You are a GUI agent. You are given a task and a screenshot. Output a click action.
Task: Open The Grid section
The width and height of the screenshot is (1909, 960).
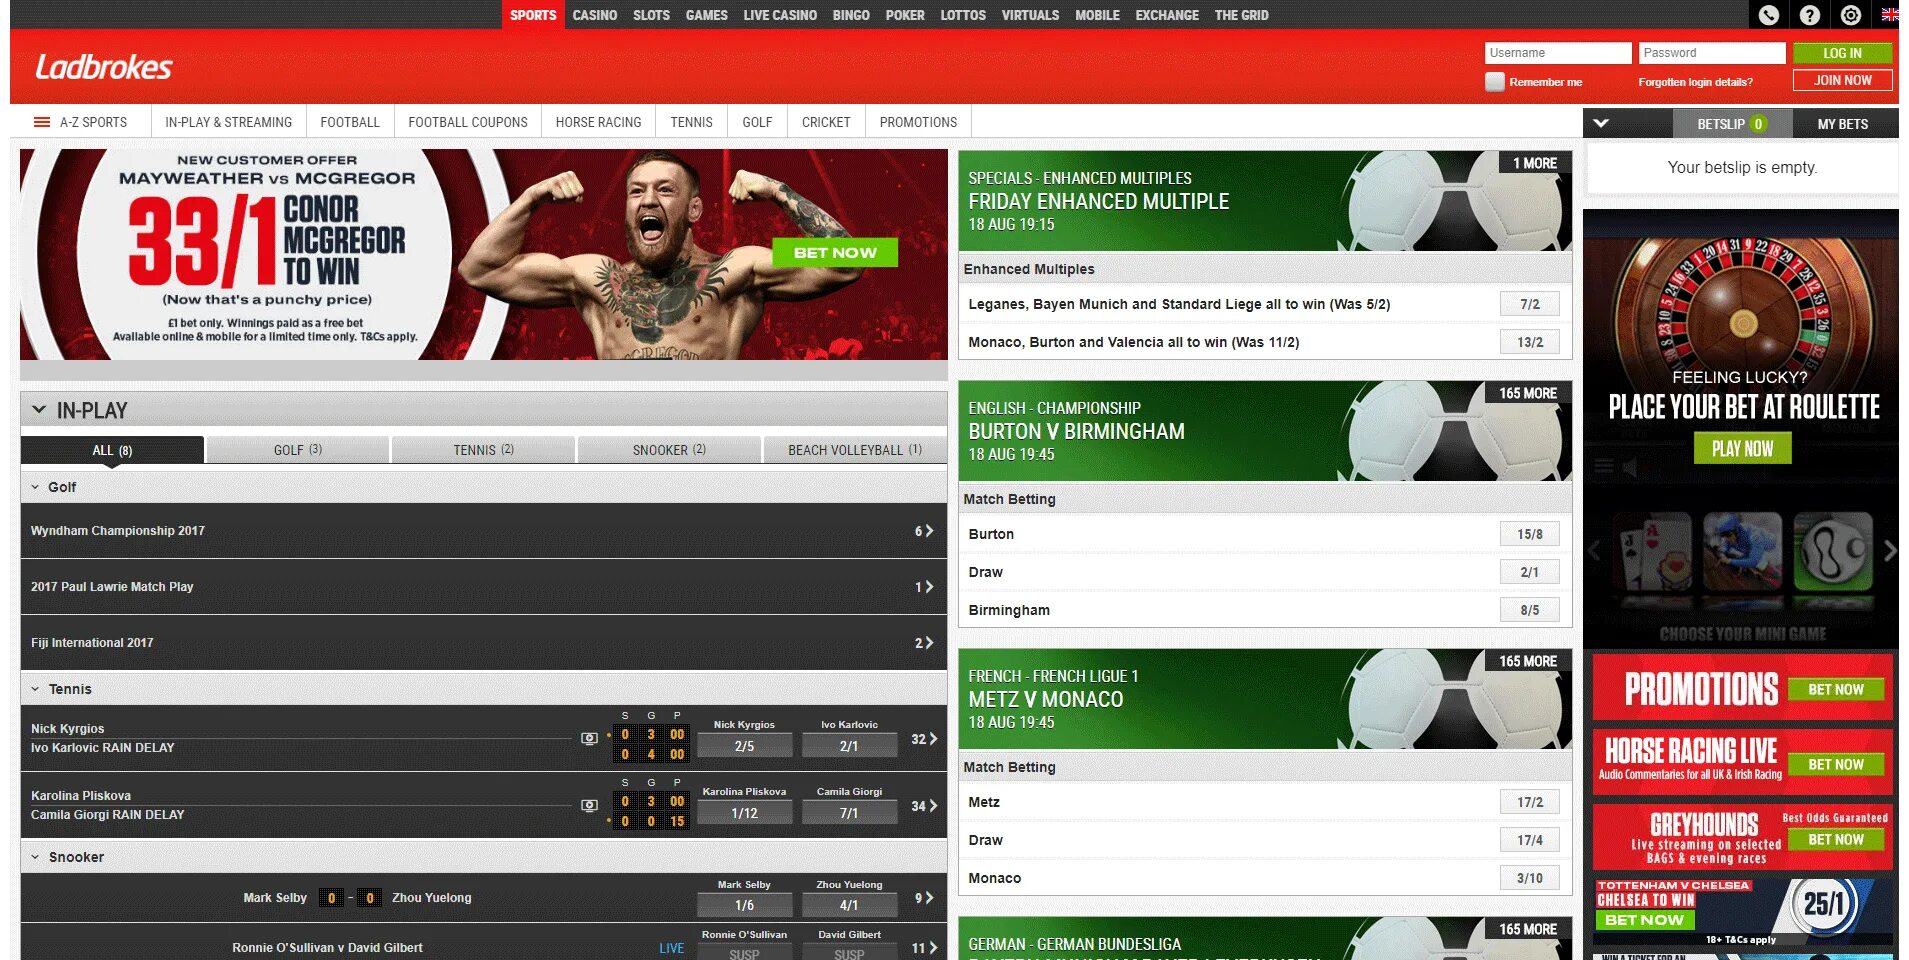1241,15
